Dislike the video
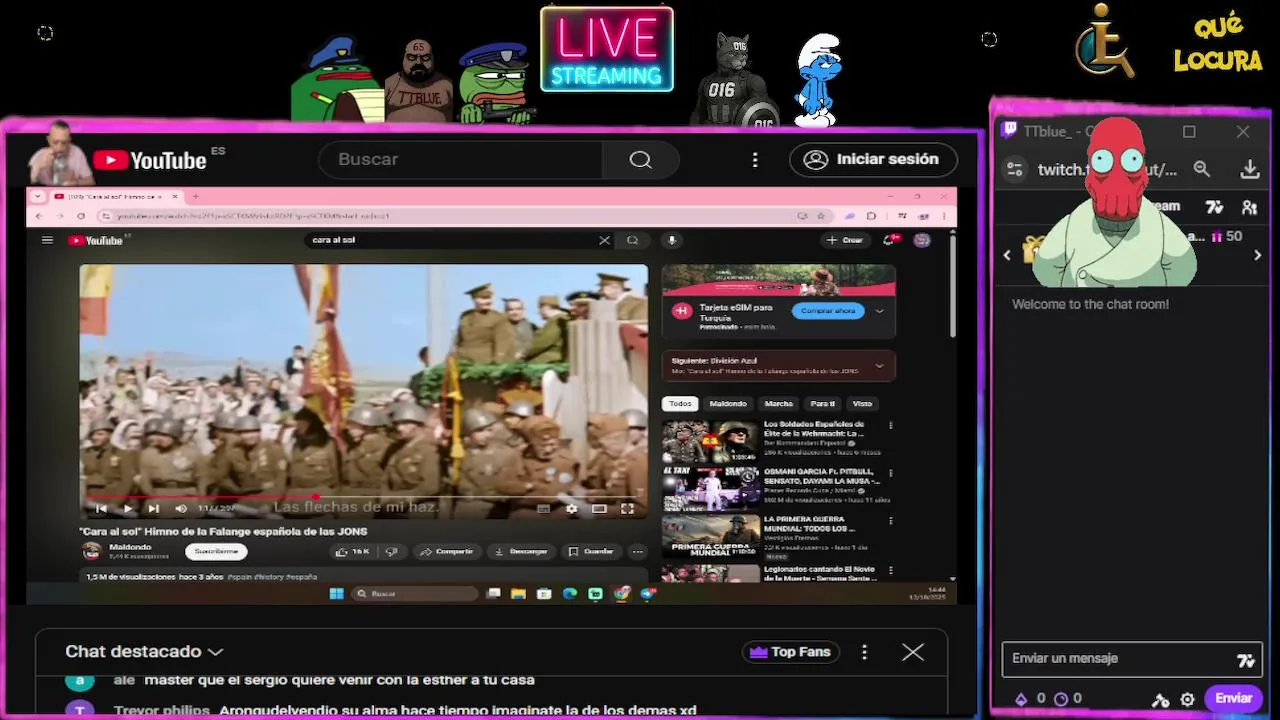Viewport: 1280px width, 720px height. coord(391,551)
